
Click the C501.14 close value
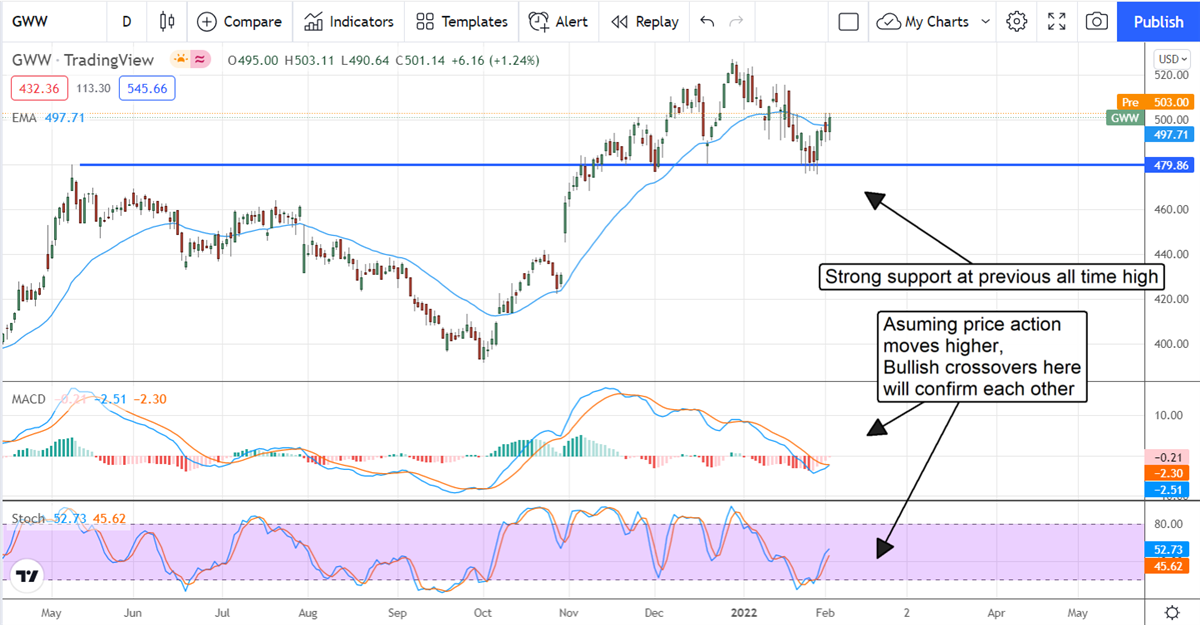pos(422,60)
